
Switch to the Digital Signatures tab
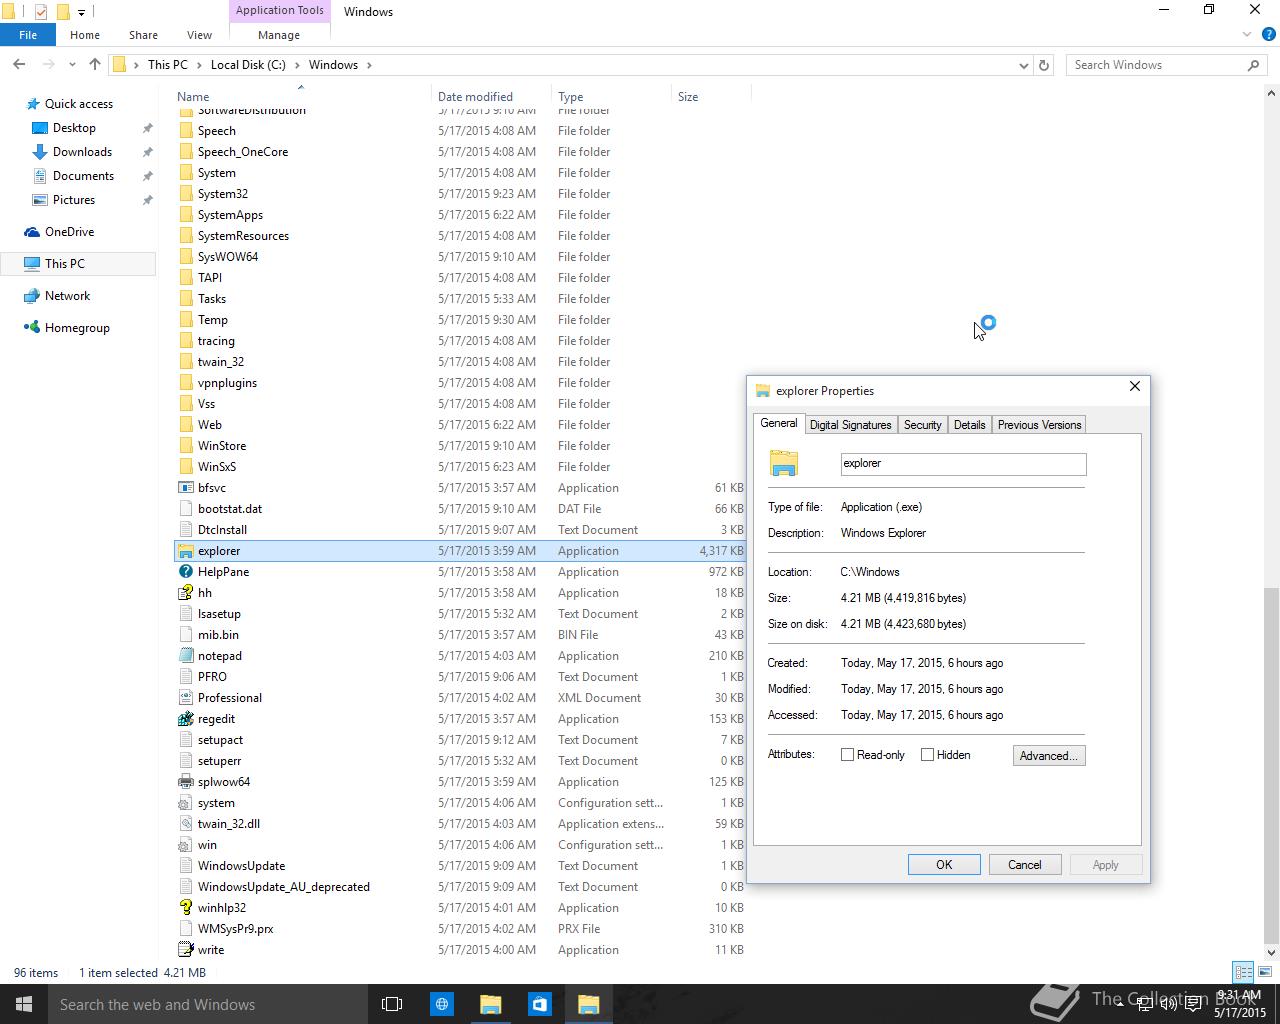point(850,425)
